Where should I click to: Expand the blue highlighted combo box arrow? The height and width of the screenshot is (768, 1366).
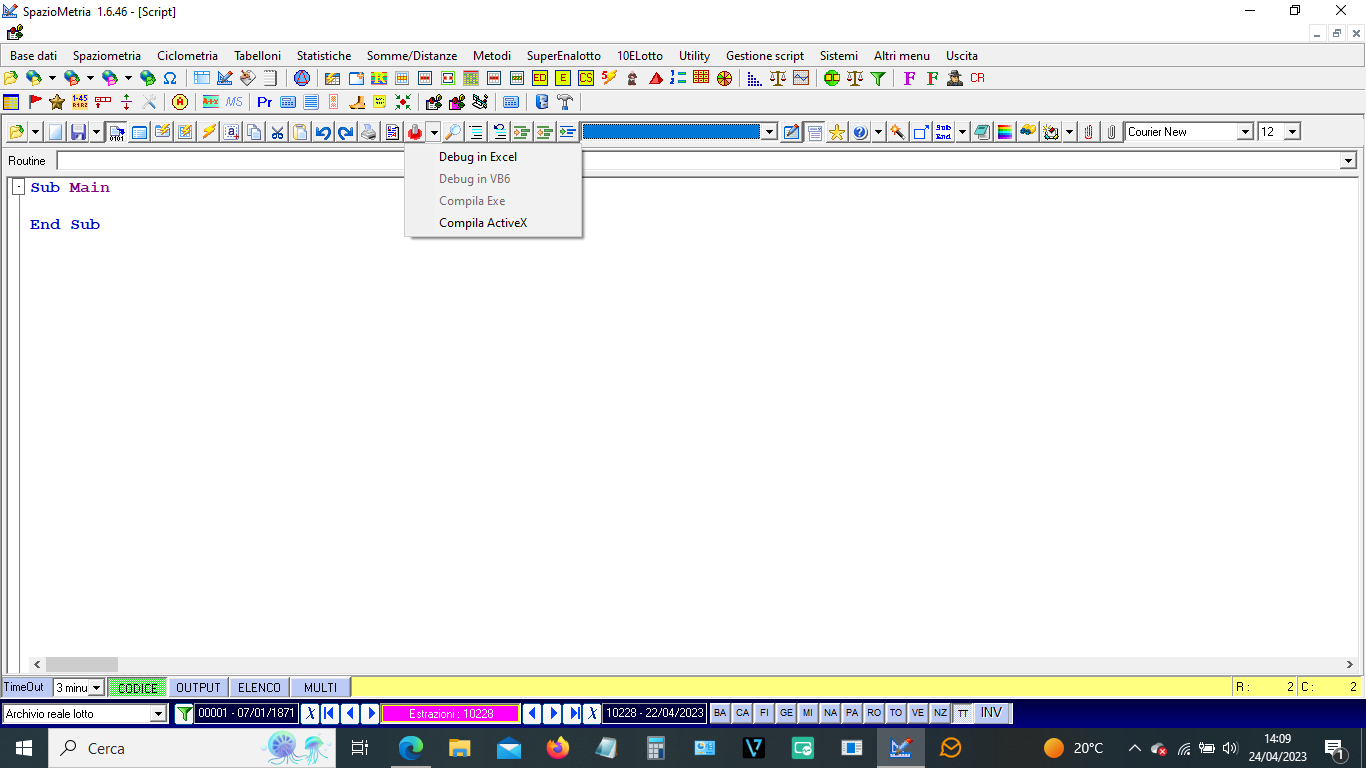point(769,132)
